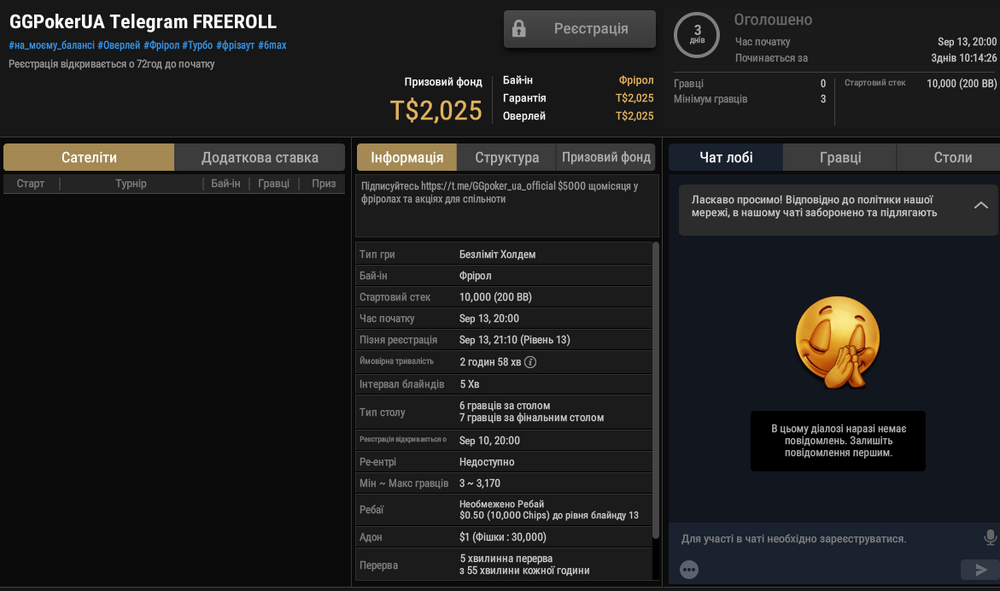The height and width of the screenshot is (591, 1000).
Task: Sort satellites by Гравці column header
Action: 274,184
